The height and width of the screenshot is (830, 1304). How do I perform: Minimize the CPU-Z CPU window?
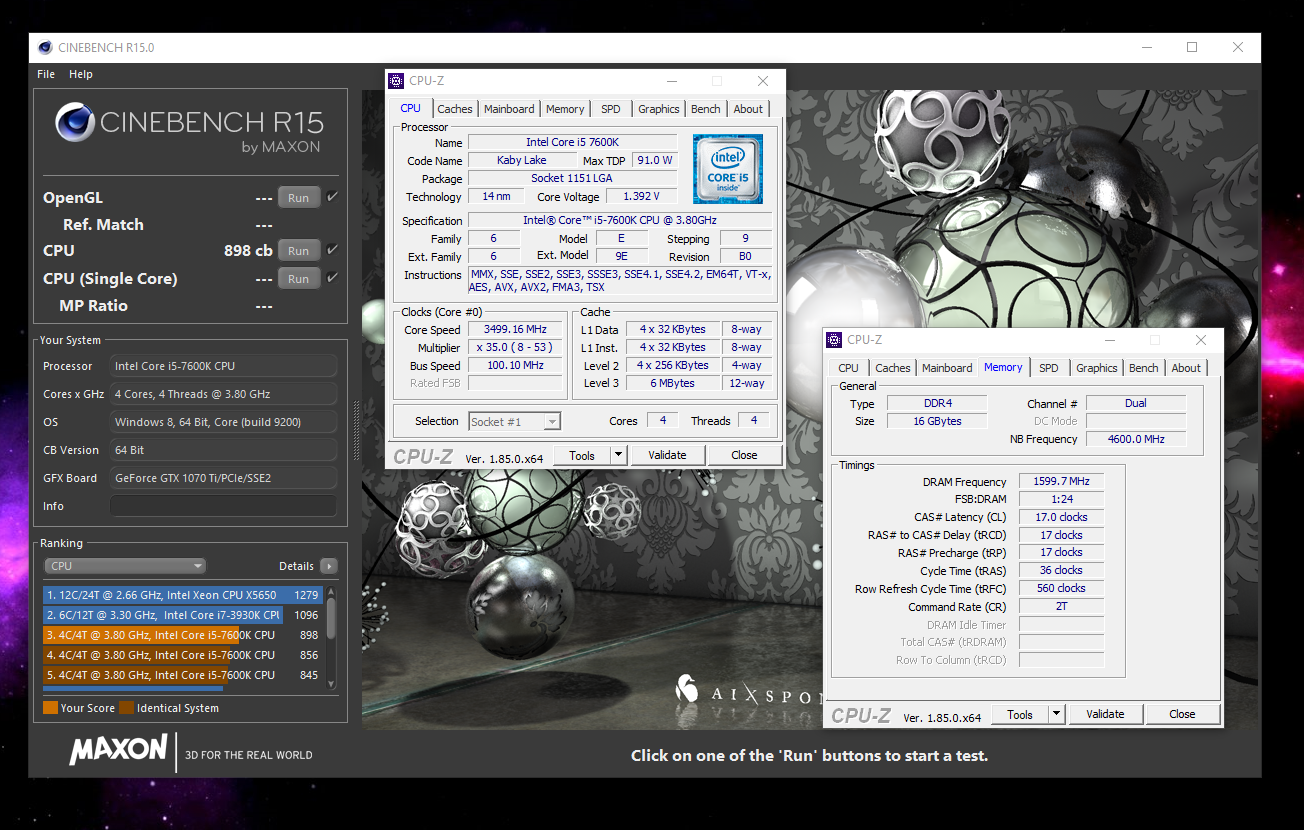[x=672, y=81]
